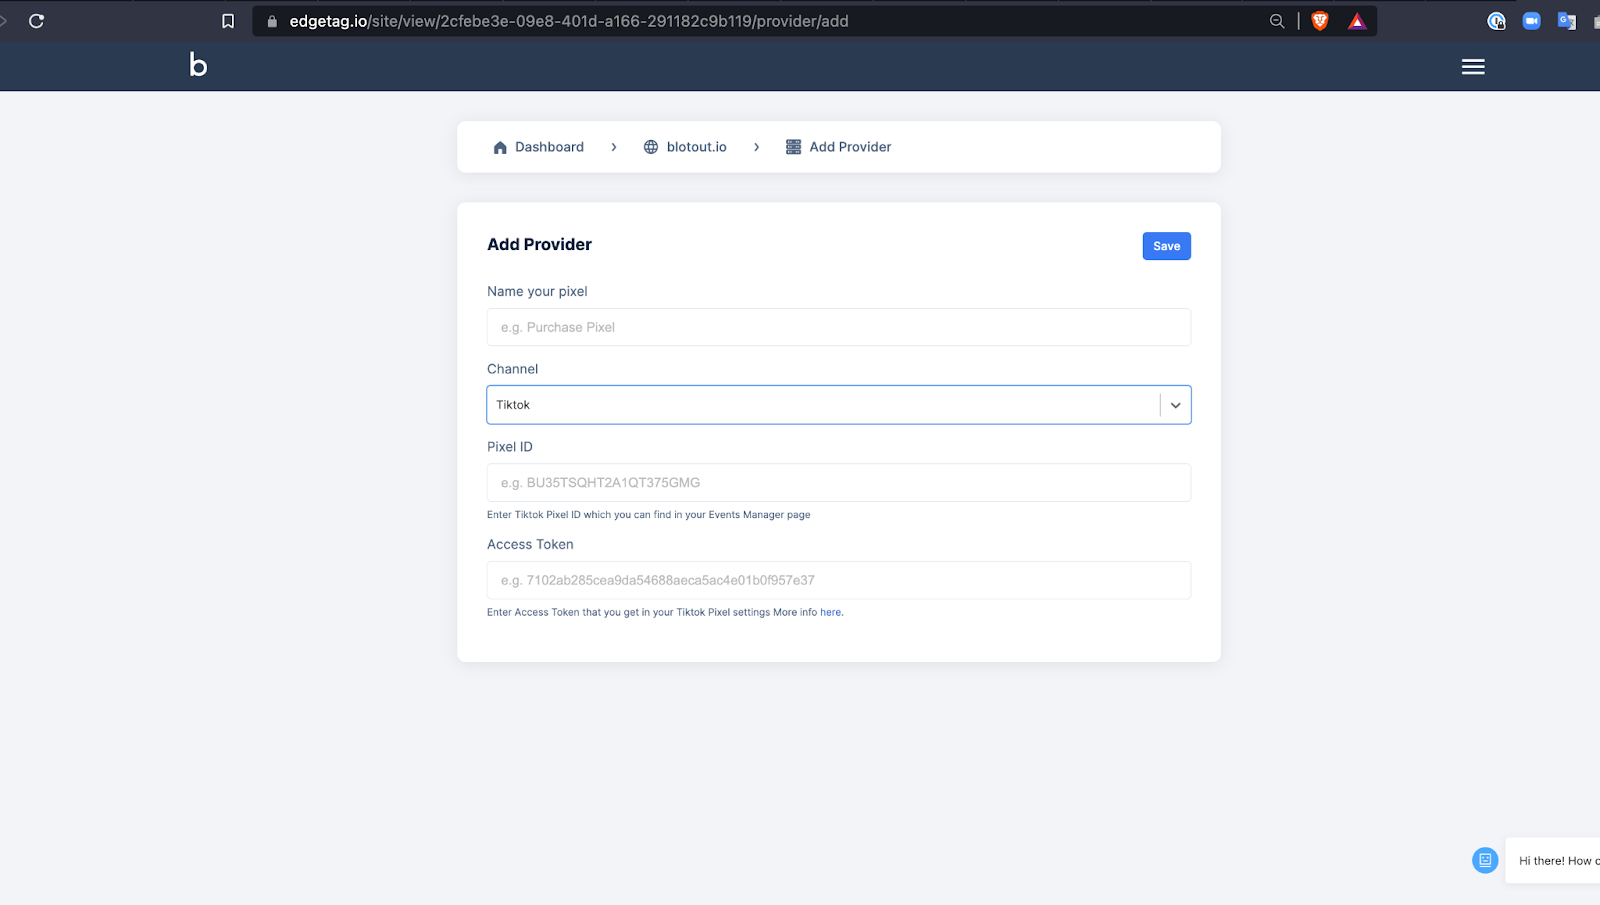Click the 'Channel' label
This screenshot has height=905, width=1600.
coord(512,369)
